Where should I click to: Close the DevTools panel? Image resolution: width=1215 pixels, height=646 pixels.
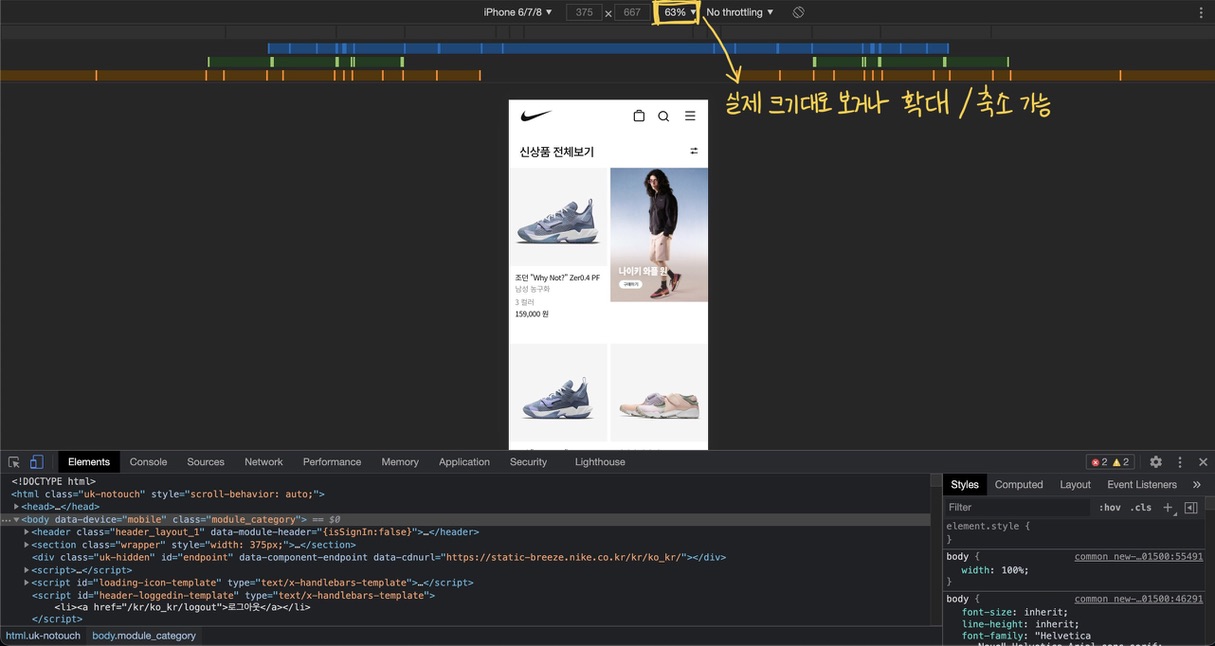coord(1203,462)
